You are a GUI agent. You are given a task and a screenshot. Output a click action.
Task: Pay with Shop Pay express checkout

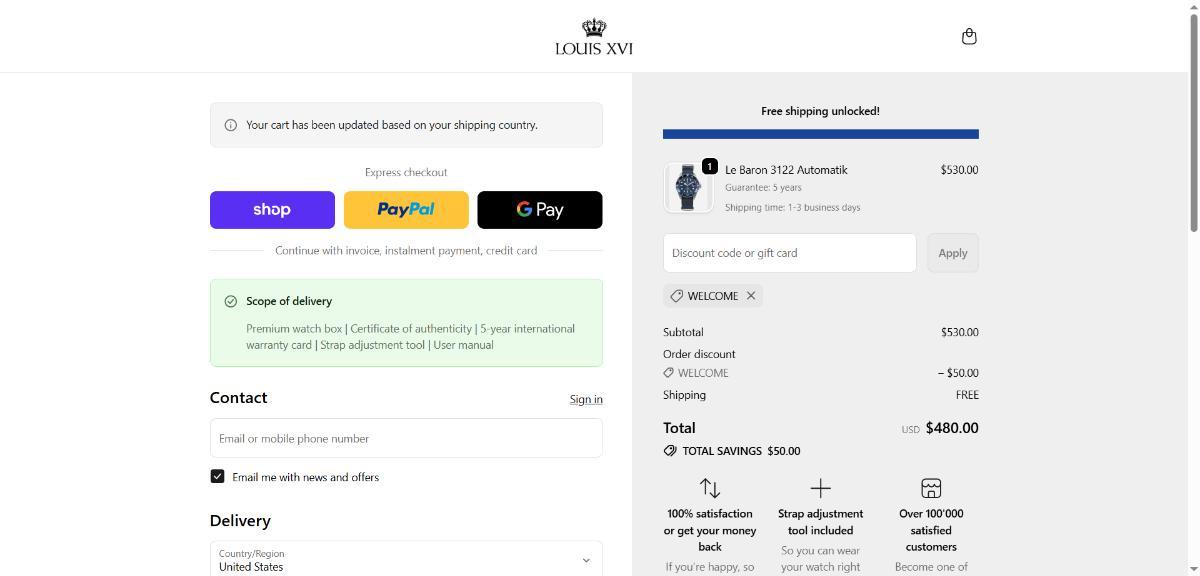(272, 210)
